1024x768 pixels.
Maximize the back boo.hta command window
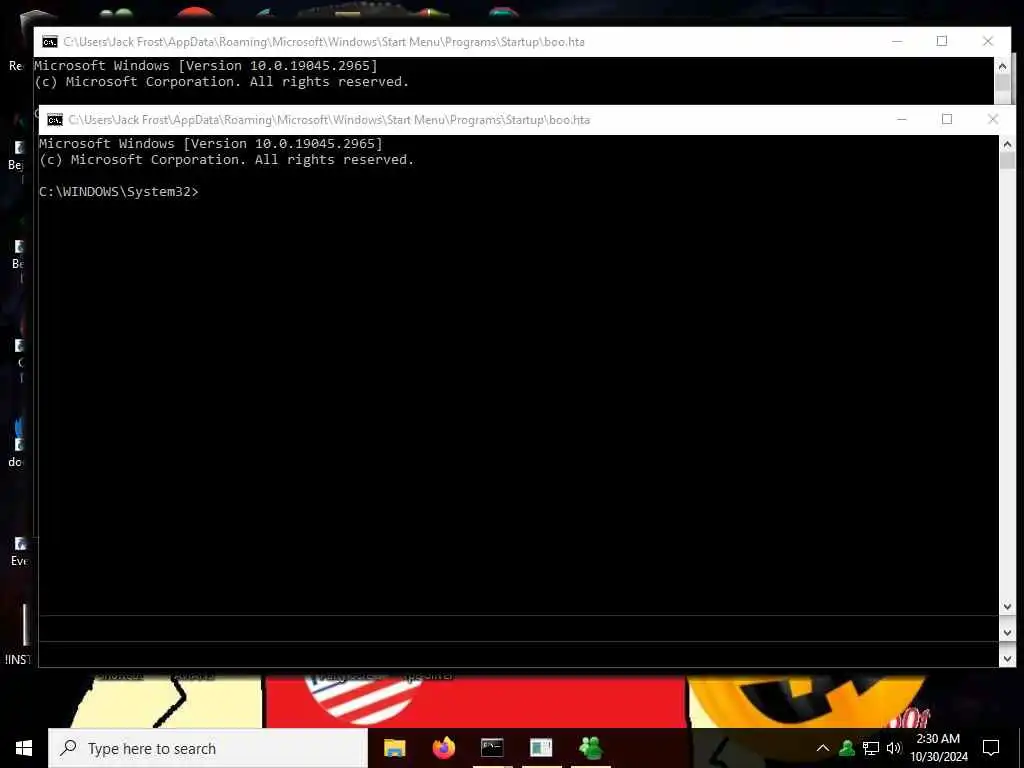tap(942, 41)
